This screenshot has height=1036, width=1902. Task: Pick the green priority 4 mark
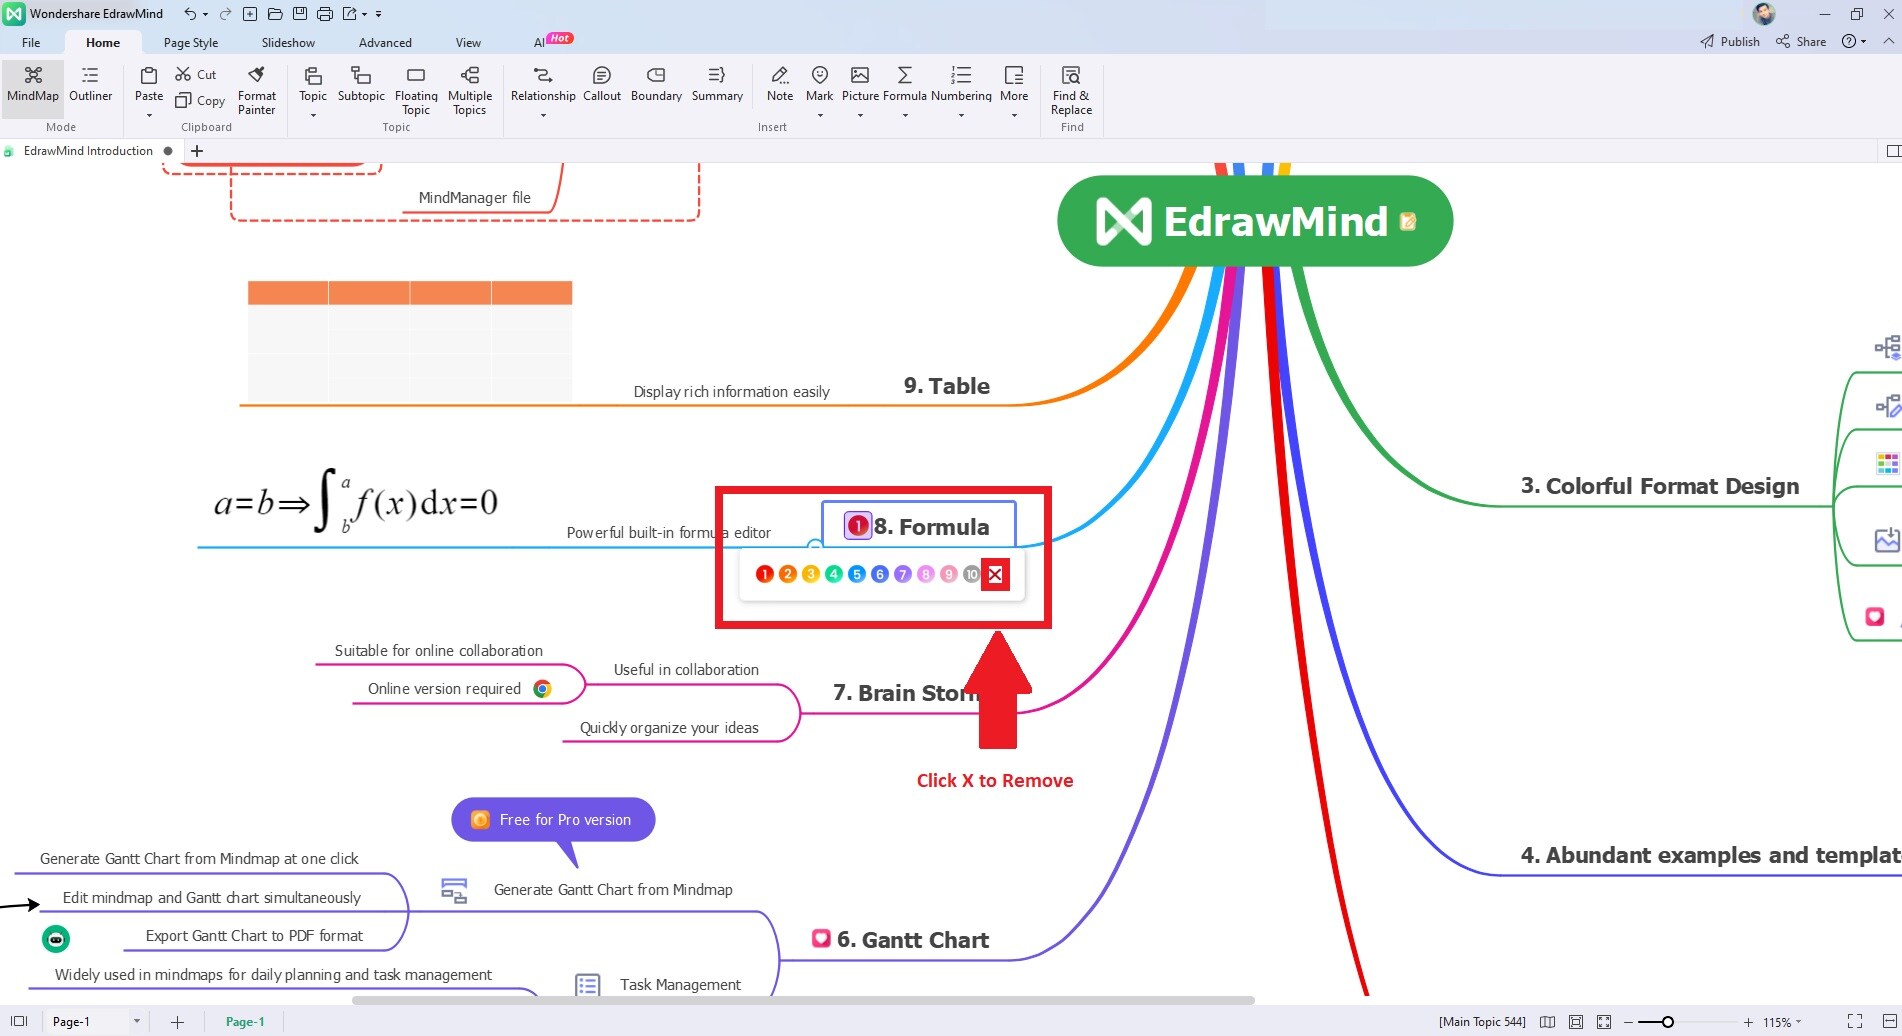click(x=834, y=574)
